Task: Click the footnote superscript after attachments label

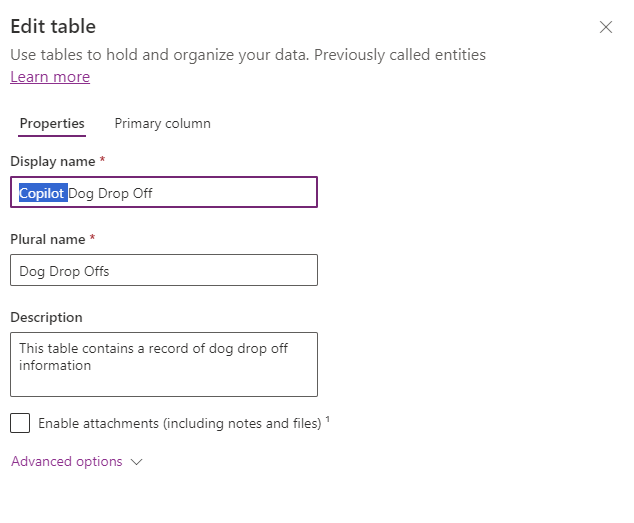Action: [x=327, y=420]
